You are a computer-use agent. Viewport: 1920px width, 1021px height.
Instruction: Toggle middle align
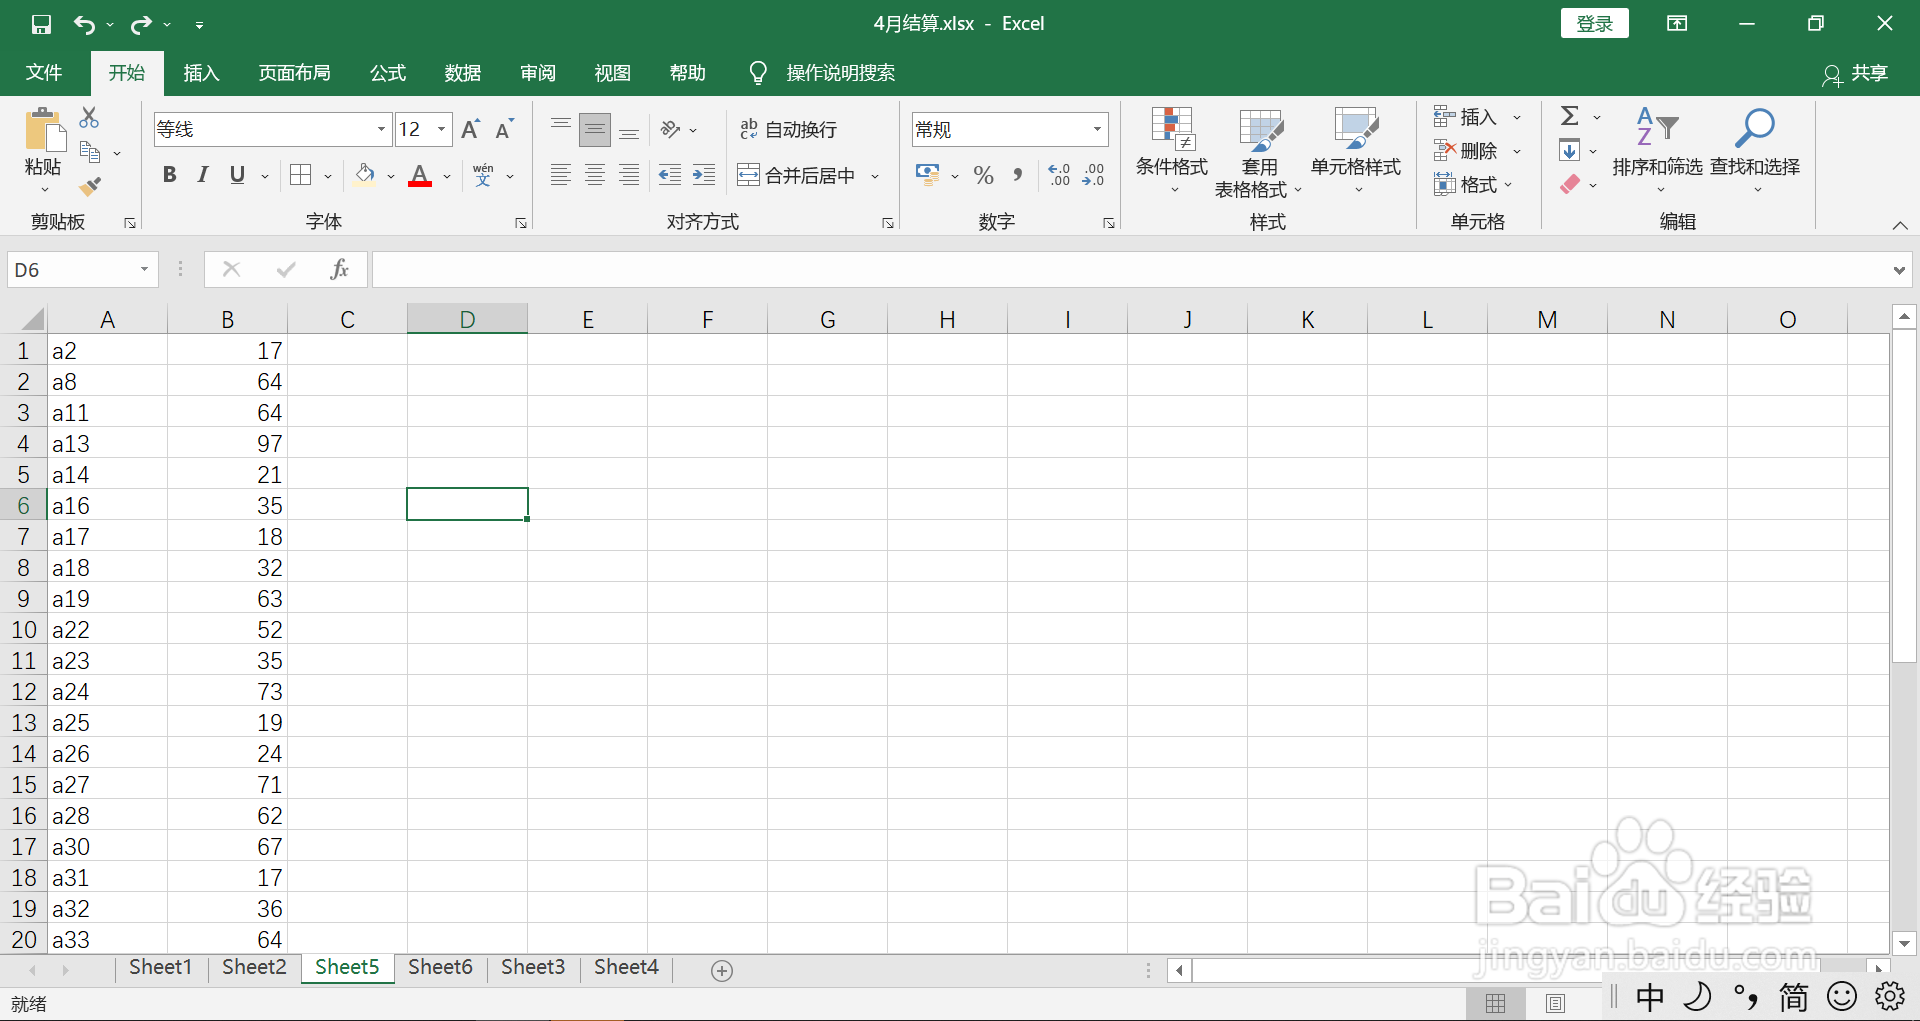595,129
